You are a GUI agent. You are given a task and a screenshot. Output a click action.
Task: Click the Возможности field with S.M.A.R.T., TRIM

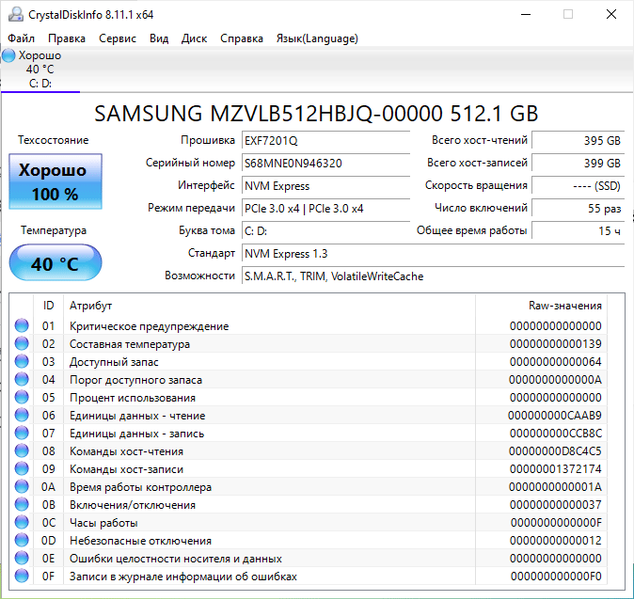coord(433,277)
